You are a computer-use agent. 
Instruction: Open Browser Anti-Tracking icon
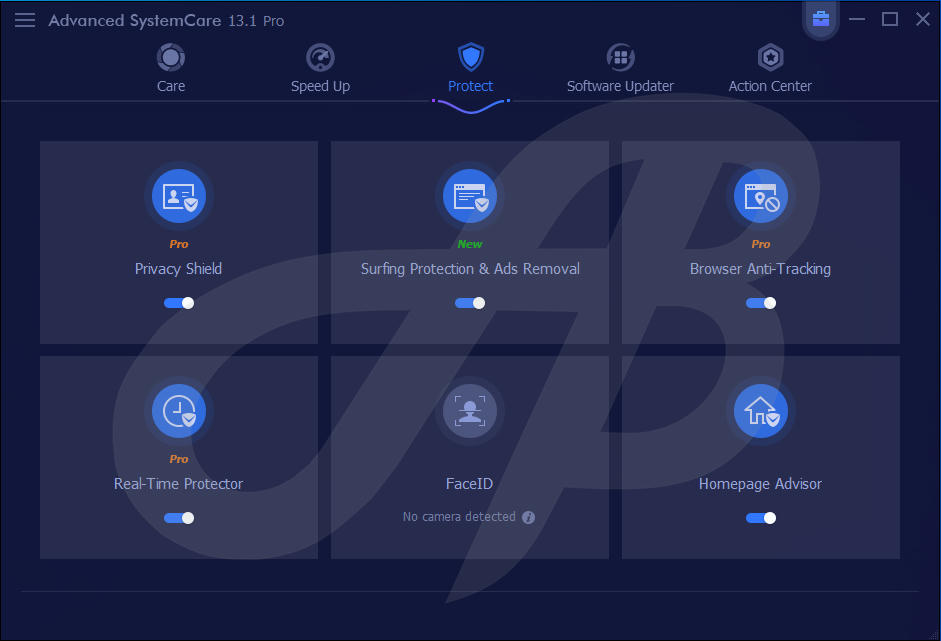point(761,196)
